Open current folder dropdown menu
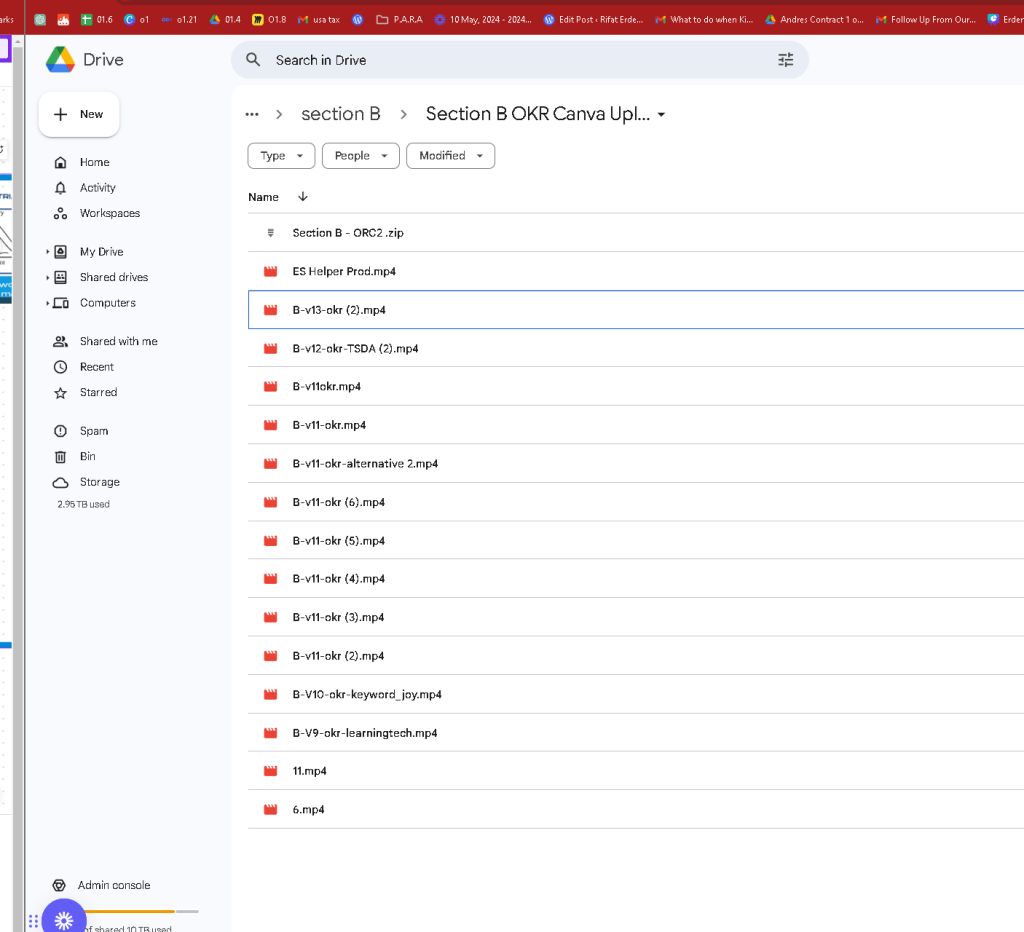Screen dimensions: 1024x932 [x=662, y=114]
